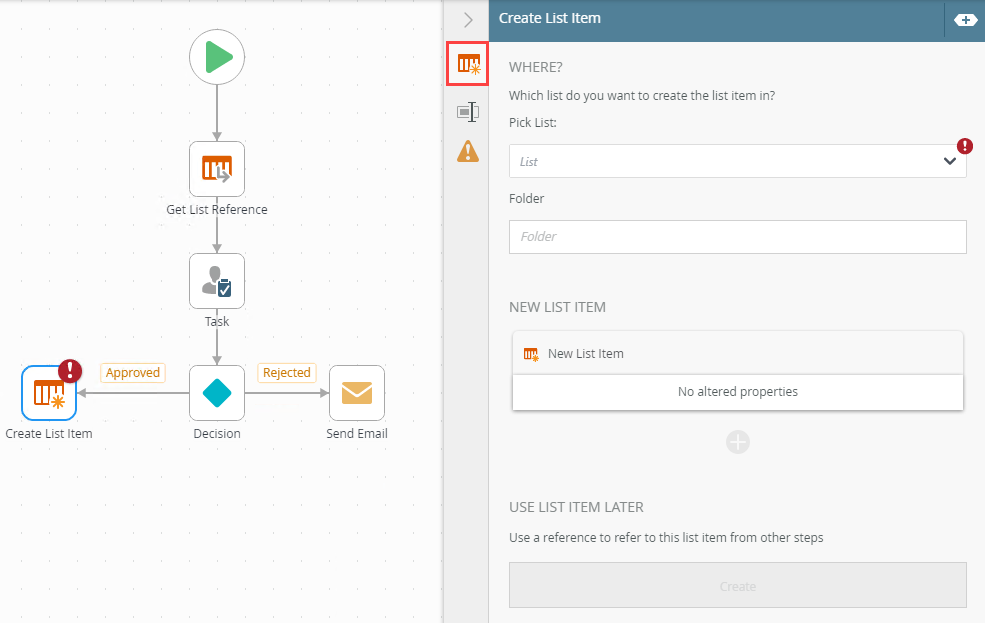The height and width of the screenshot is (623, 985).
Task: Click the Task step label
Action: tap(217, 322)
